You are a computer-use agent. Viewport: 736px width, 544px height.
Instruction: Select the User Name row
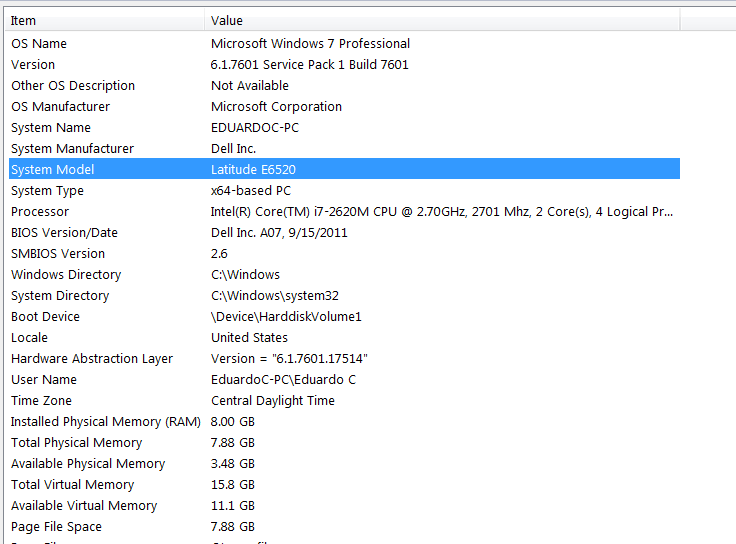(44, 380)
